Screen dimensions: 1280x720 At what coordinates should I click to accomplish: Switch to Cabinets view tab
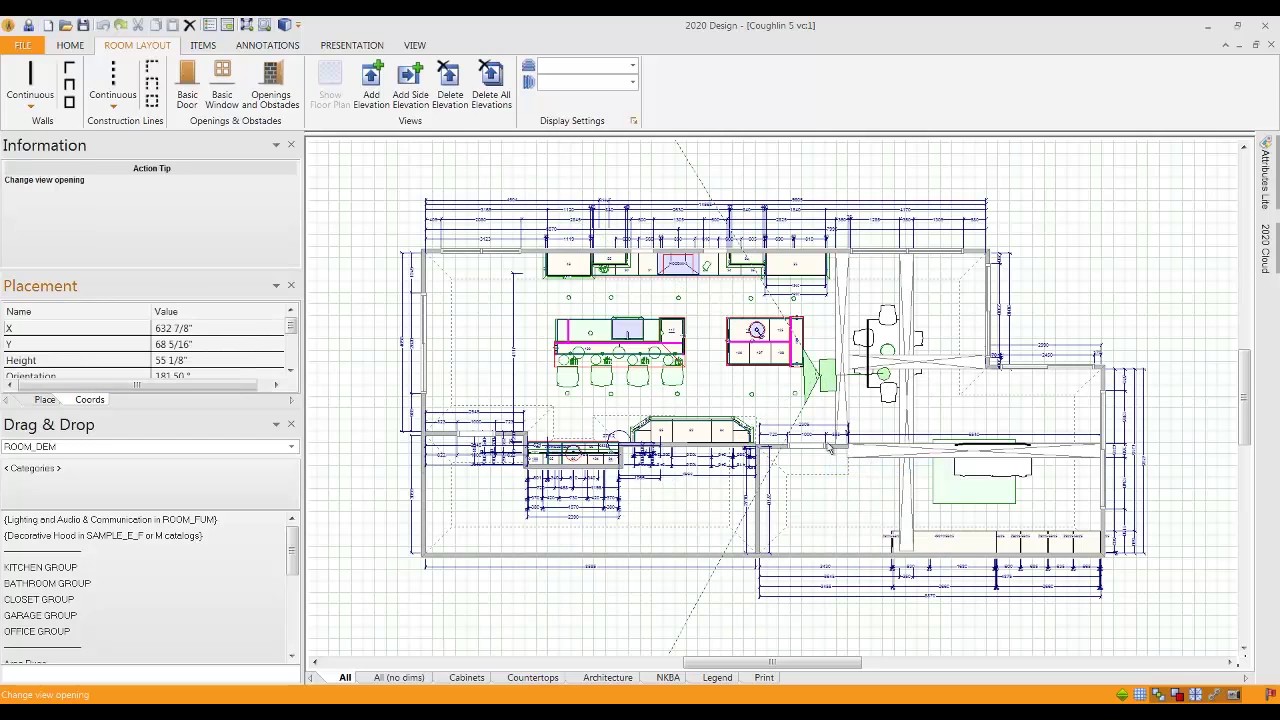[466, 677]
